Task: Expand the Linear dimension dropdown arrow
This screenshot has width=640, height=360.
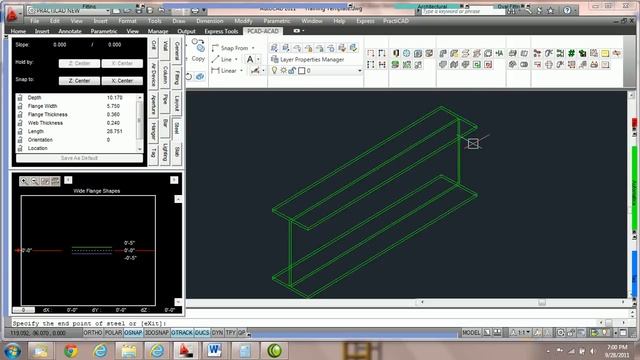Action: point(242,71)
